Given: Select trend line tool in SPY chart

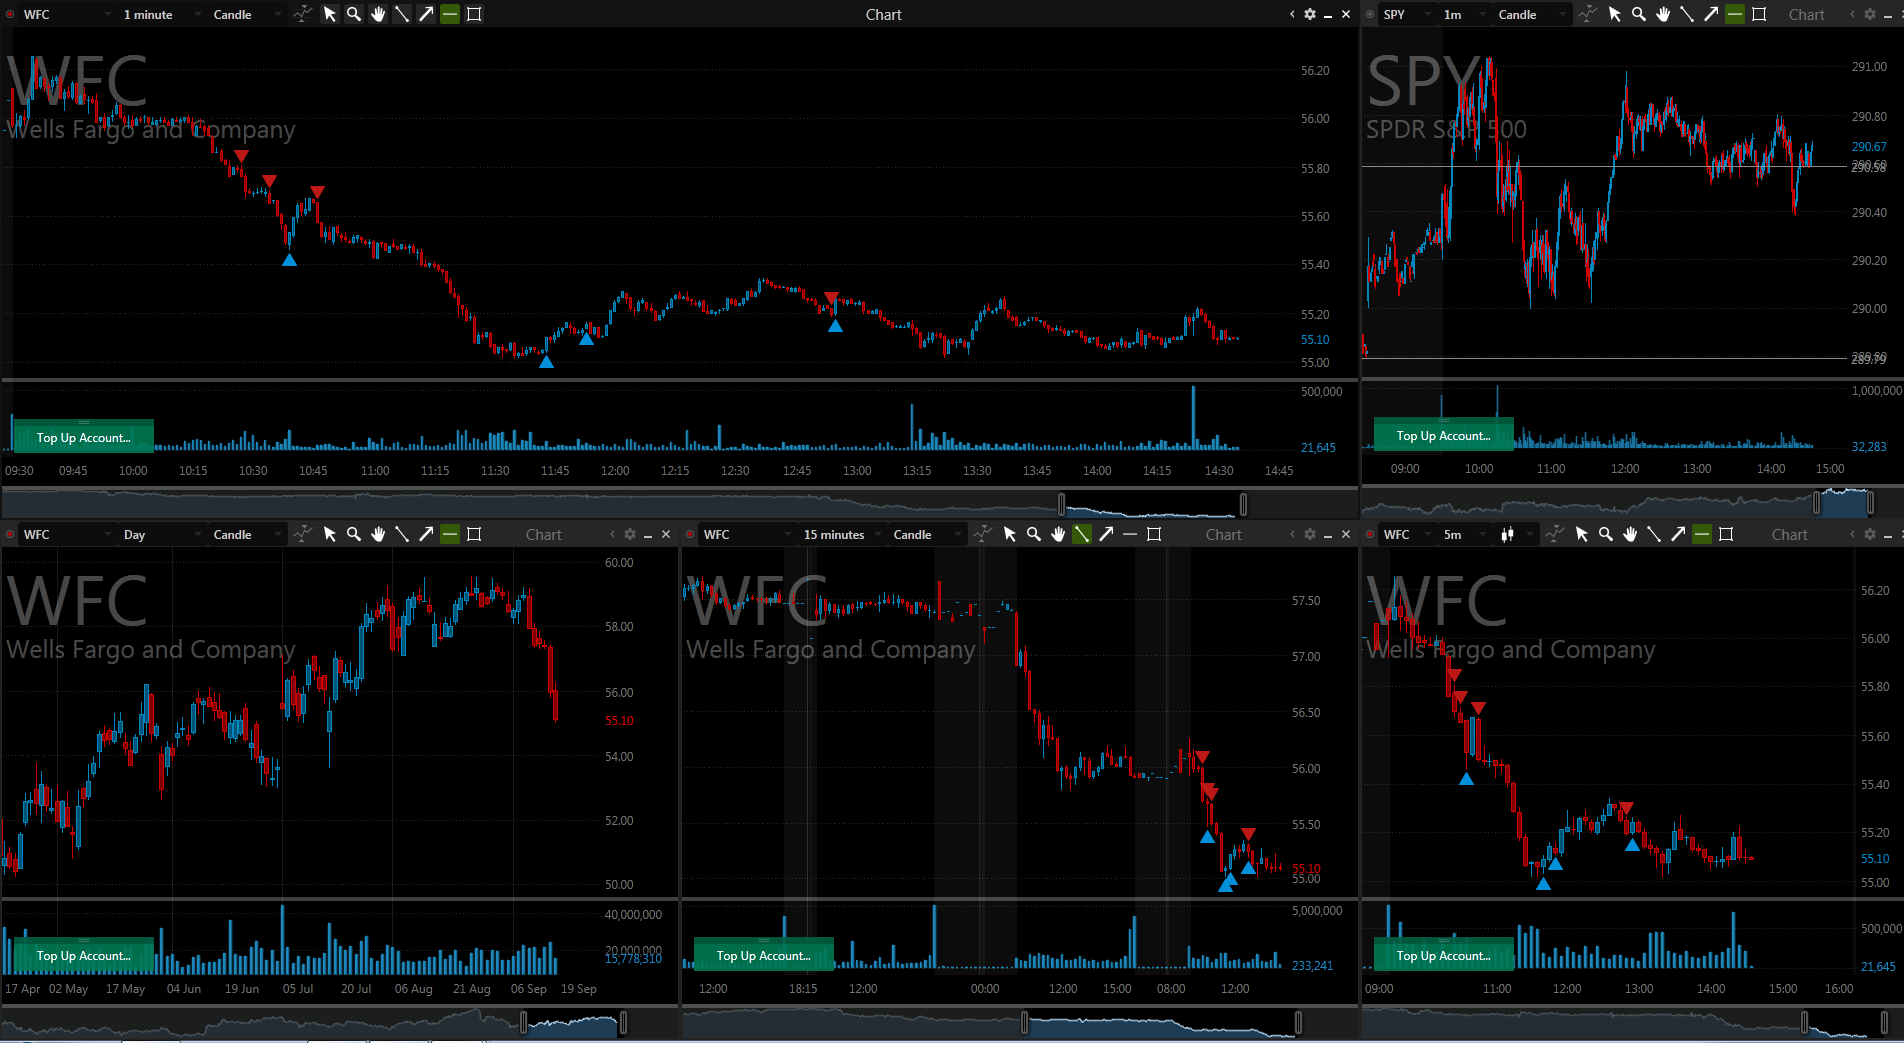Looking at the screenshot, I should pos(1687,14).
